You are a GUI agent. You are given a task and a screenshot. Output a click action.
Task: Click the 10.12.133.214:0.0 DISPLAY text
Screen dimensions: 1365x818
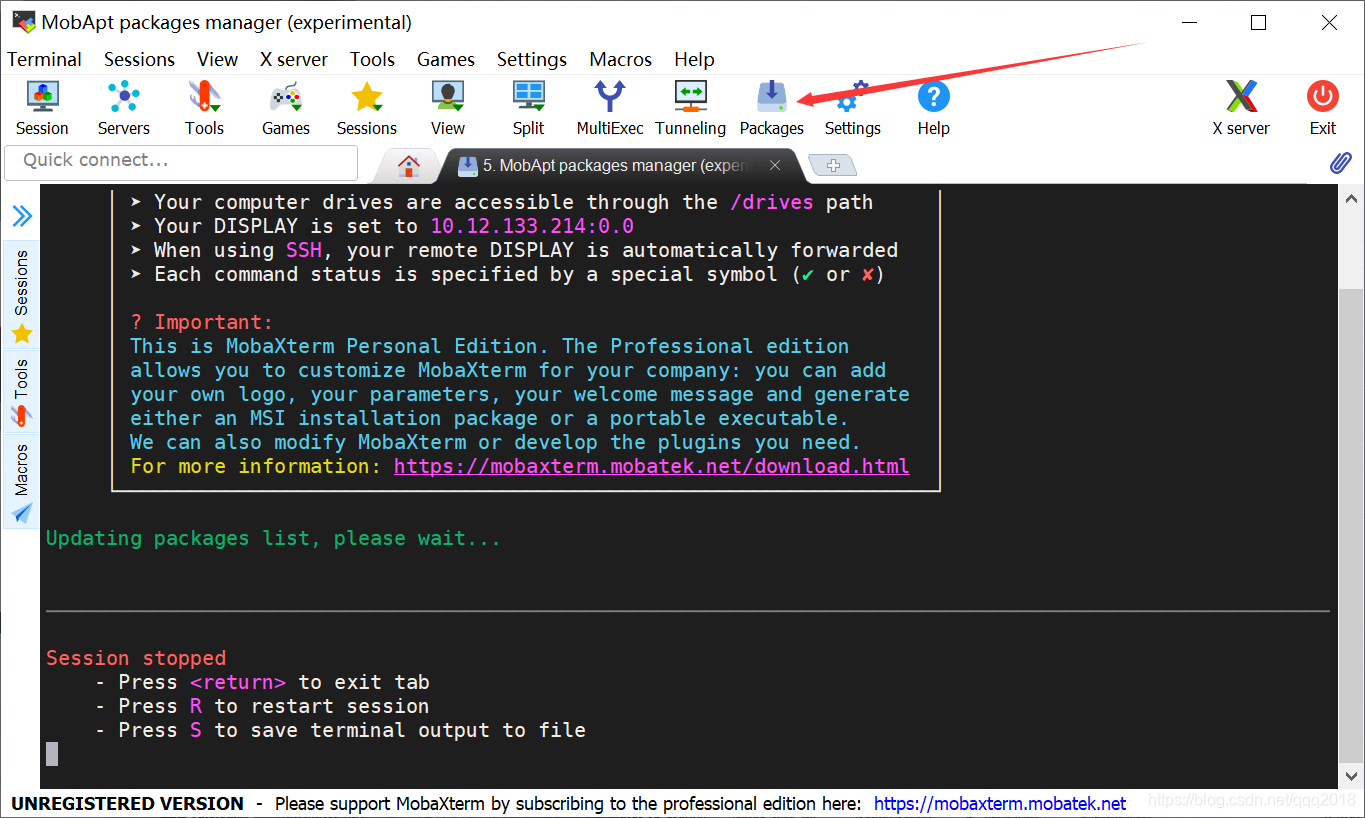(x=532, y=226)
